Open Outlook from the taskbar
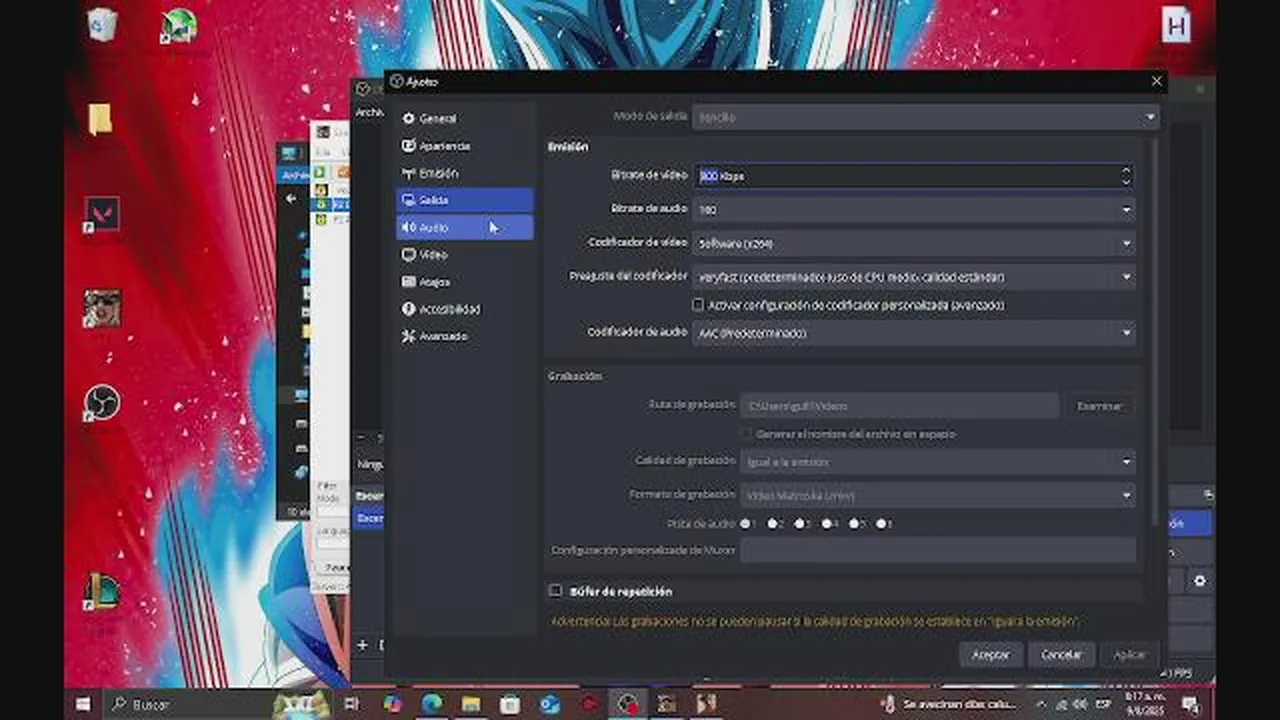Screen dimensions: 1280x720 (549, 704)
